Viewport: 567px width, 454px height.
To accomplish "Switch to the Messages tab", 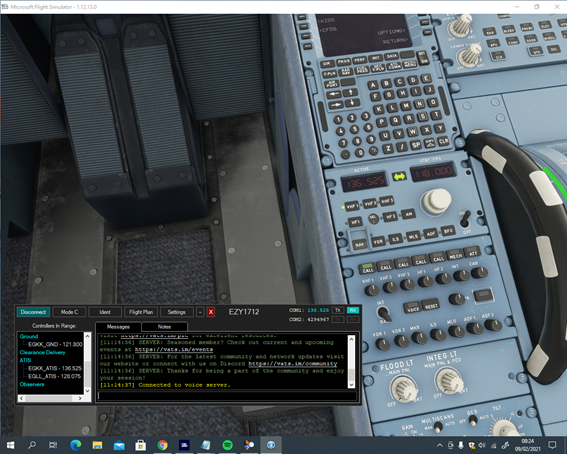I will pos(118,327).
